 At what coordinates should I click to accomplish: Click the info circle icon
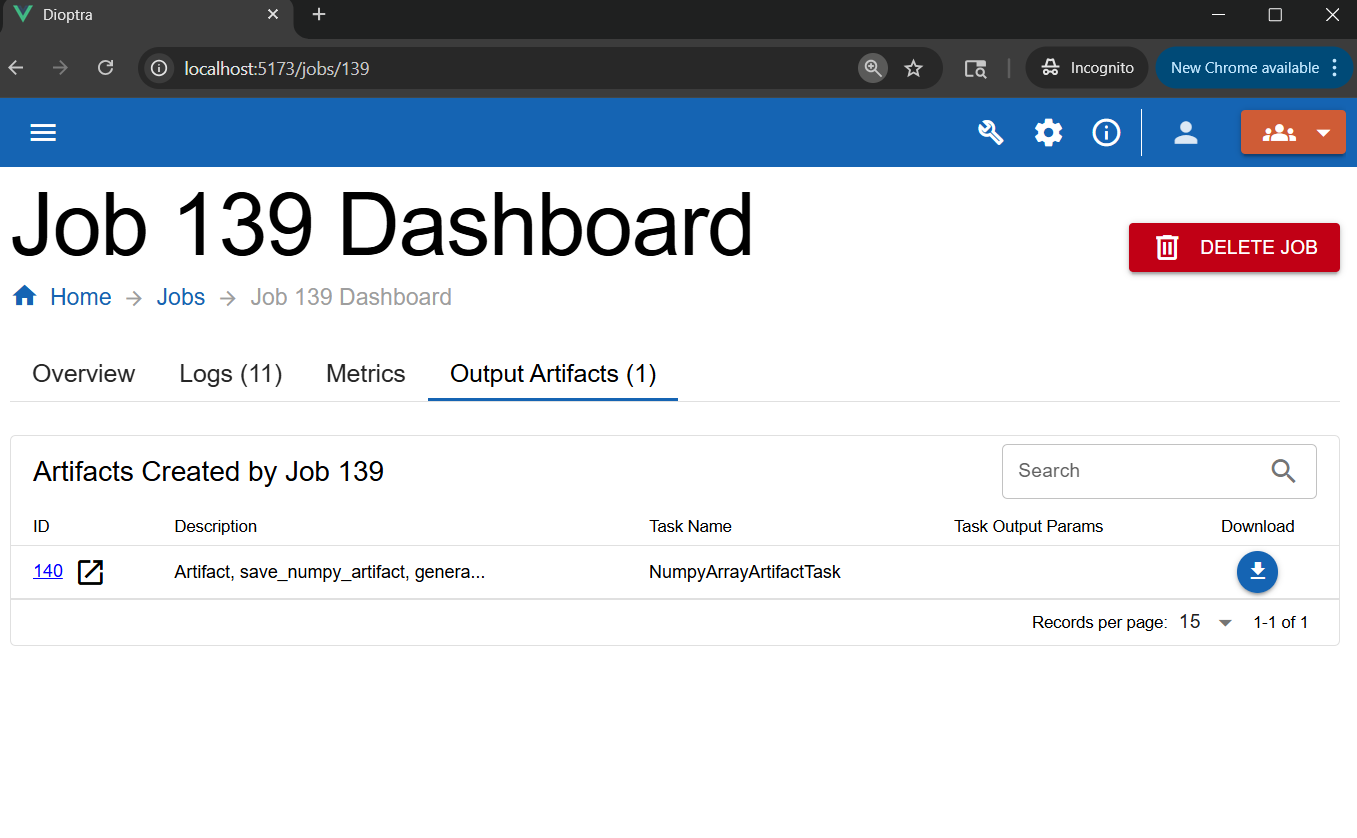[x=1106, y=133]
